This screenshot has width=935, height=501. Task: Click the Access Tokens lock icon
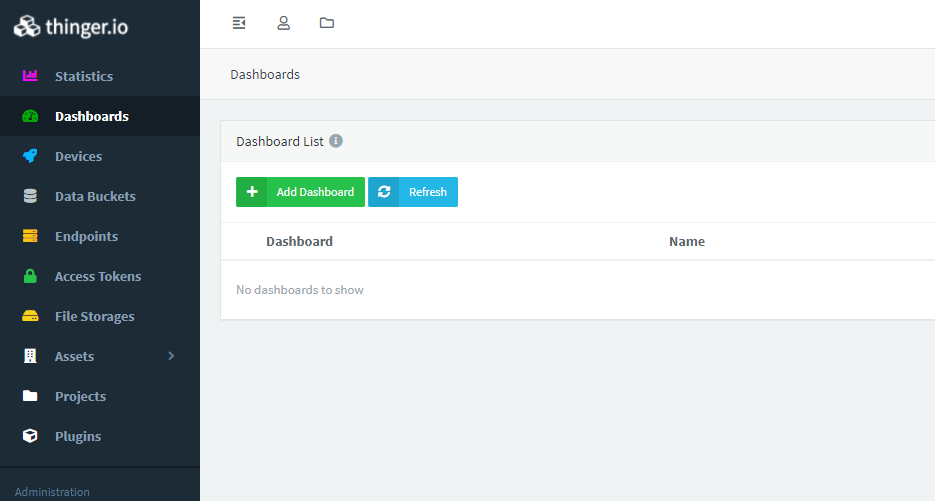click(x=30, y=276)
